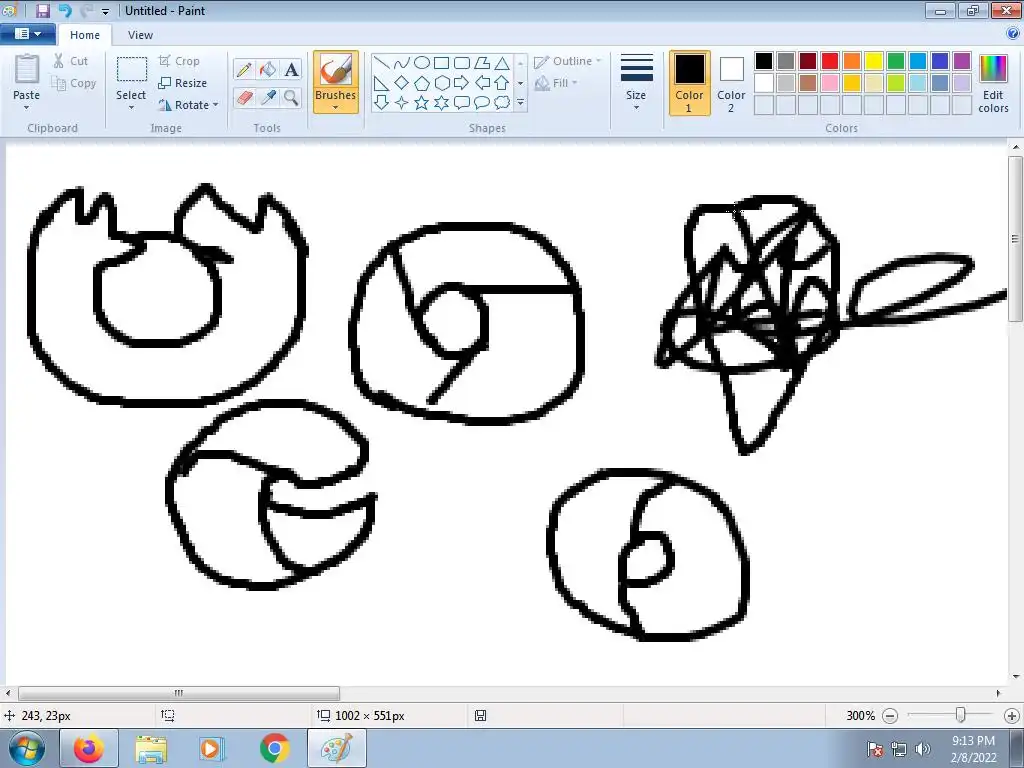Choose the Diamond shape

[x=402, y=83]
